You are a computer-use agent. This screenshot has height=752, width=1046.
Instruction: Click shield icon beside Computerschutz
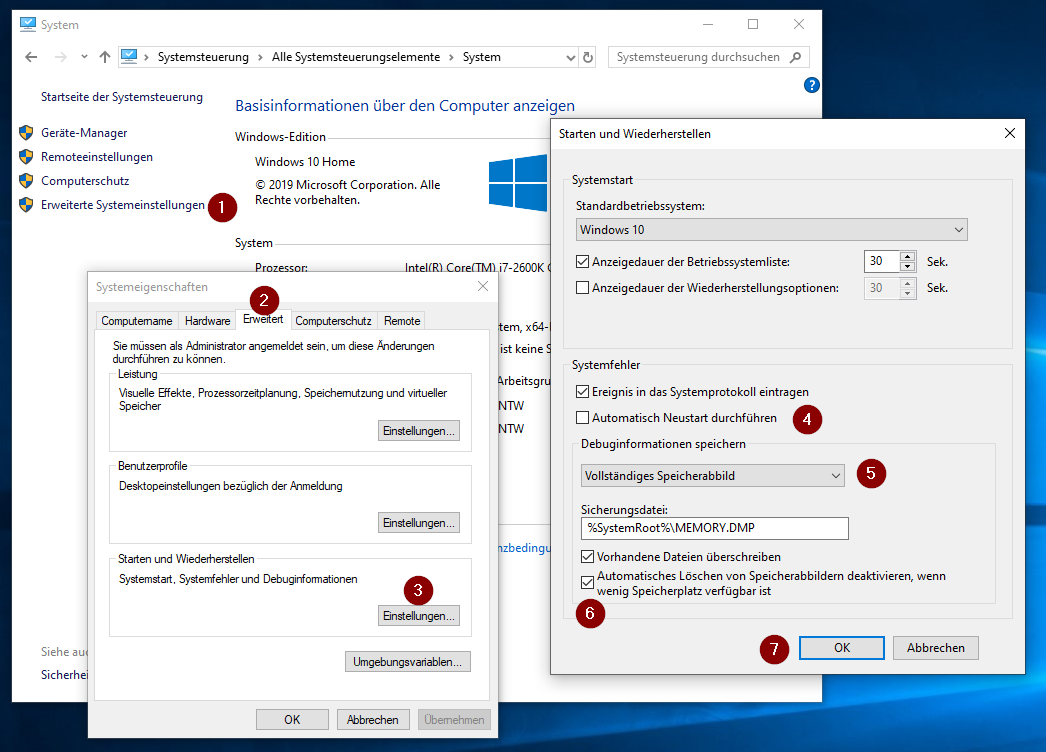point(26,181)
